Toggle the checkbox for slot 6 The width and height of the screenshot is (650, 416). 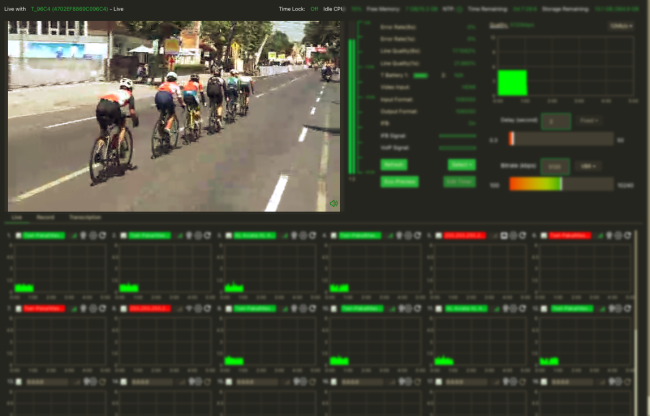(544, 235)
